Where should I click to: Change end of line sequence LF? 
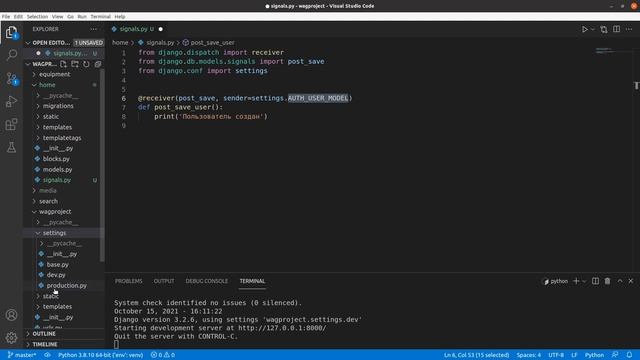tap(574, 355)
